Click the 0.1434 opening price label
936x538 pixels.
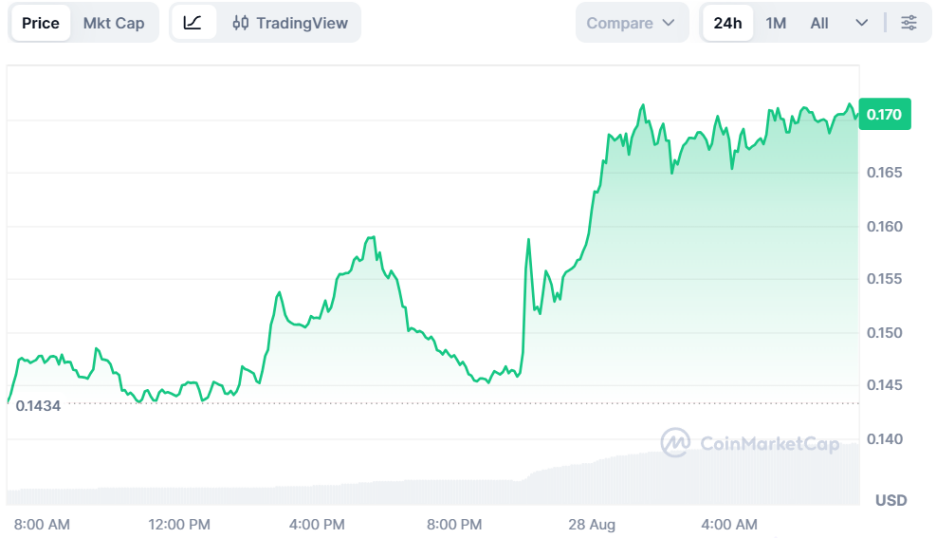pyautogui.click(x=38, y=406)
